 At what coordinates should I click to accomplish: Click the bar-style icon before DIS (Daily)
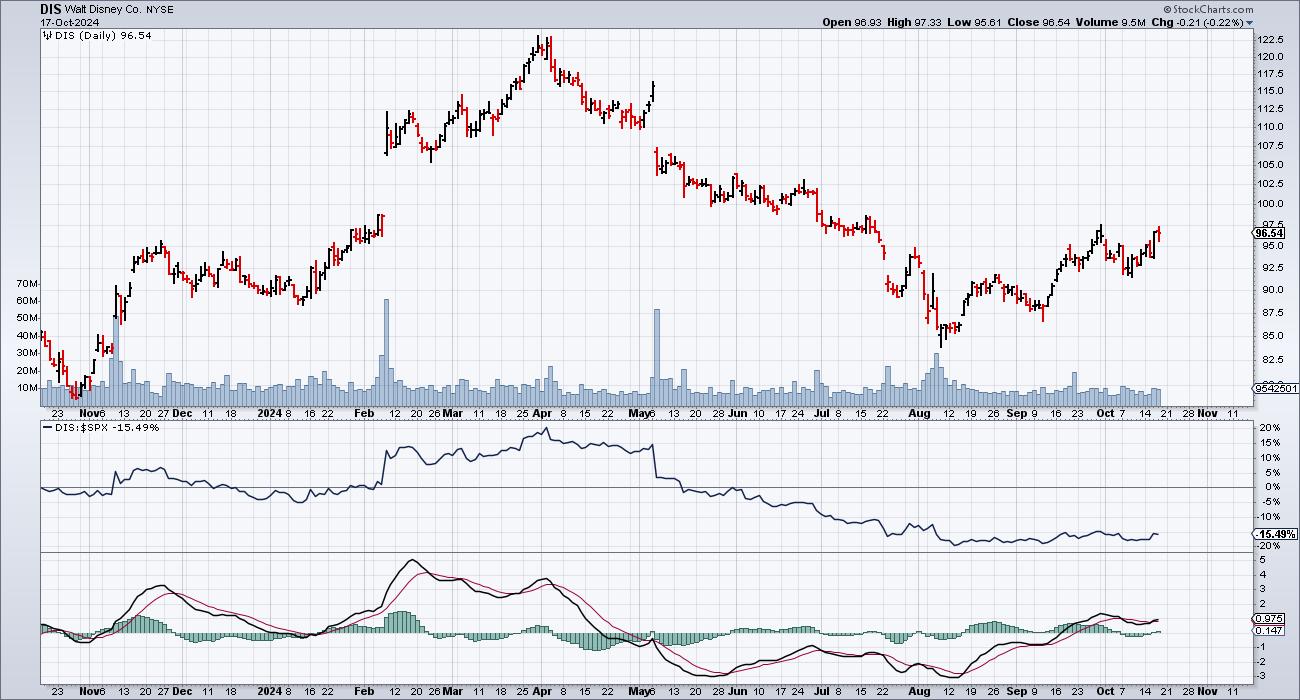[x=47, y=35]
